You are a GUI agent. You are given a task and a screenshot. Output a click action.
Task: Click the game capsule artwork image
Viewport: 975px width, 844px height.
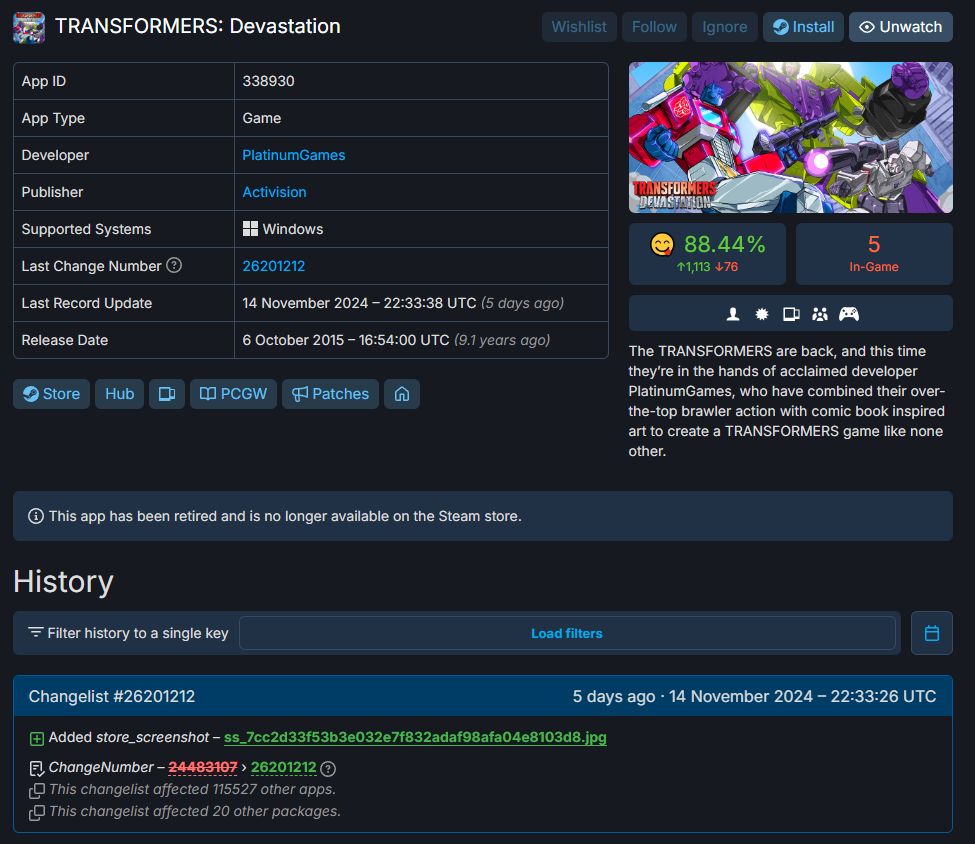790,137
